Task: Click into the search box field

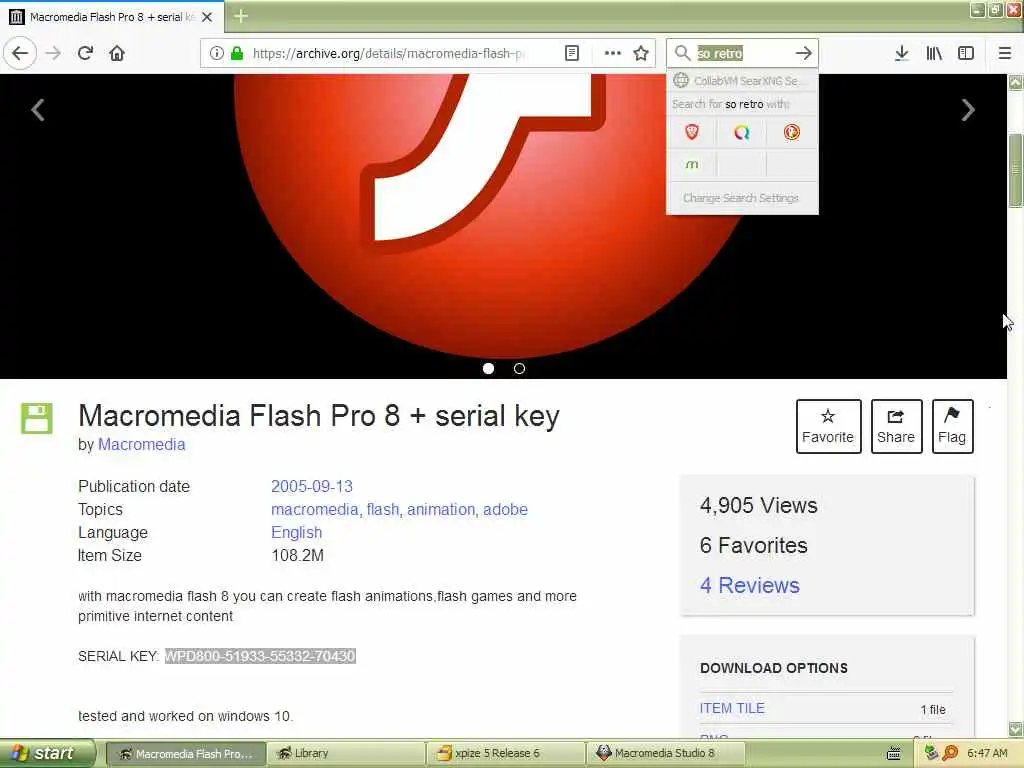Action: (743, 53)
